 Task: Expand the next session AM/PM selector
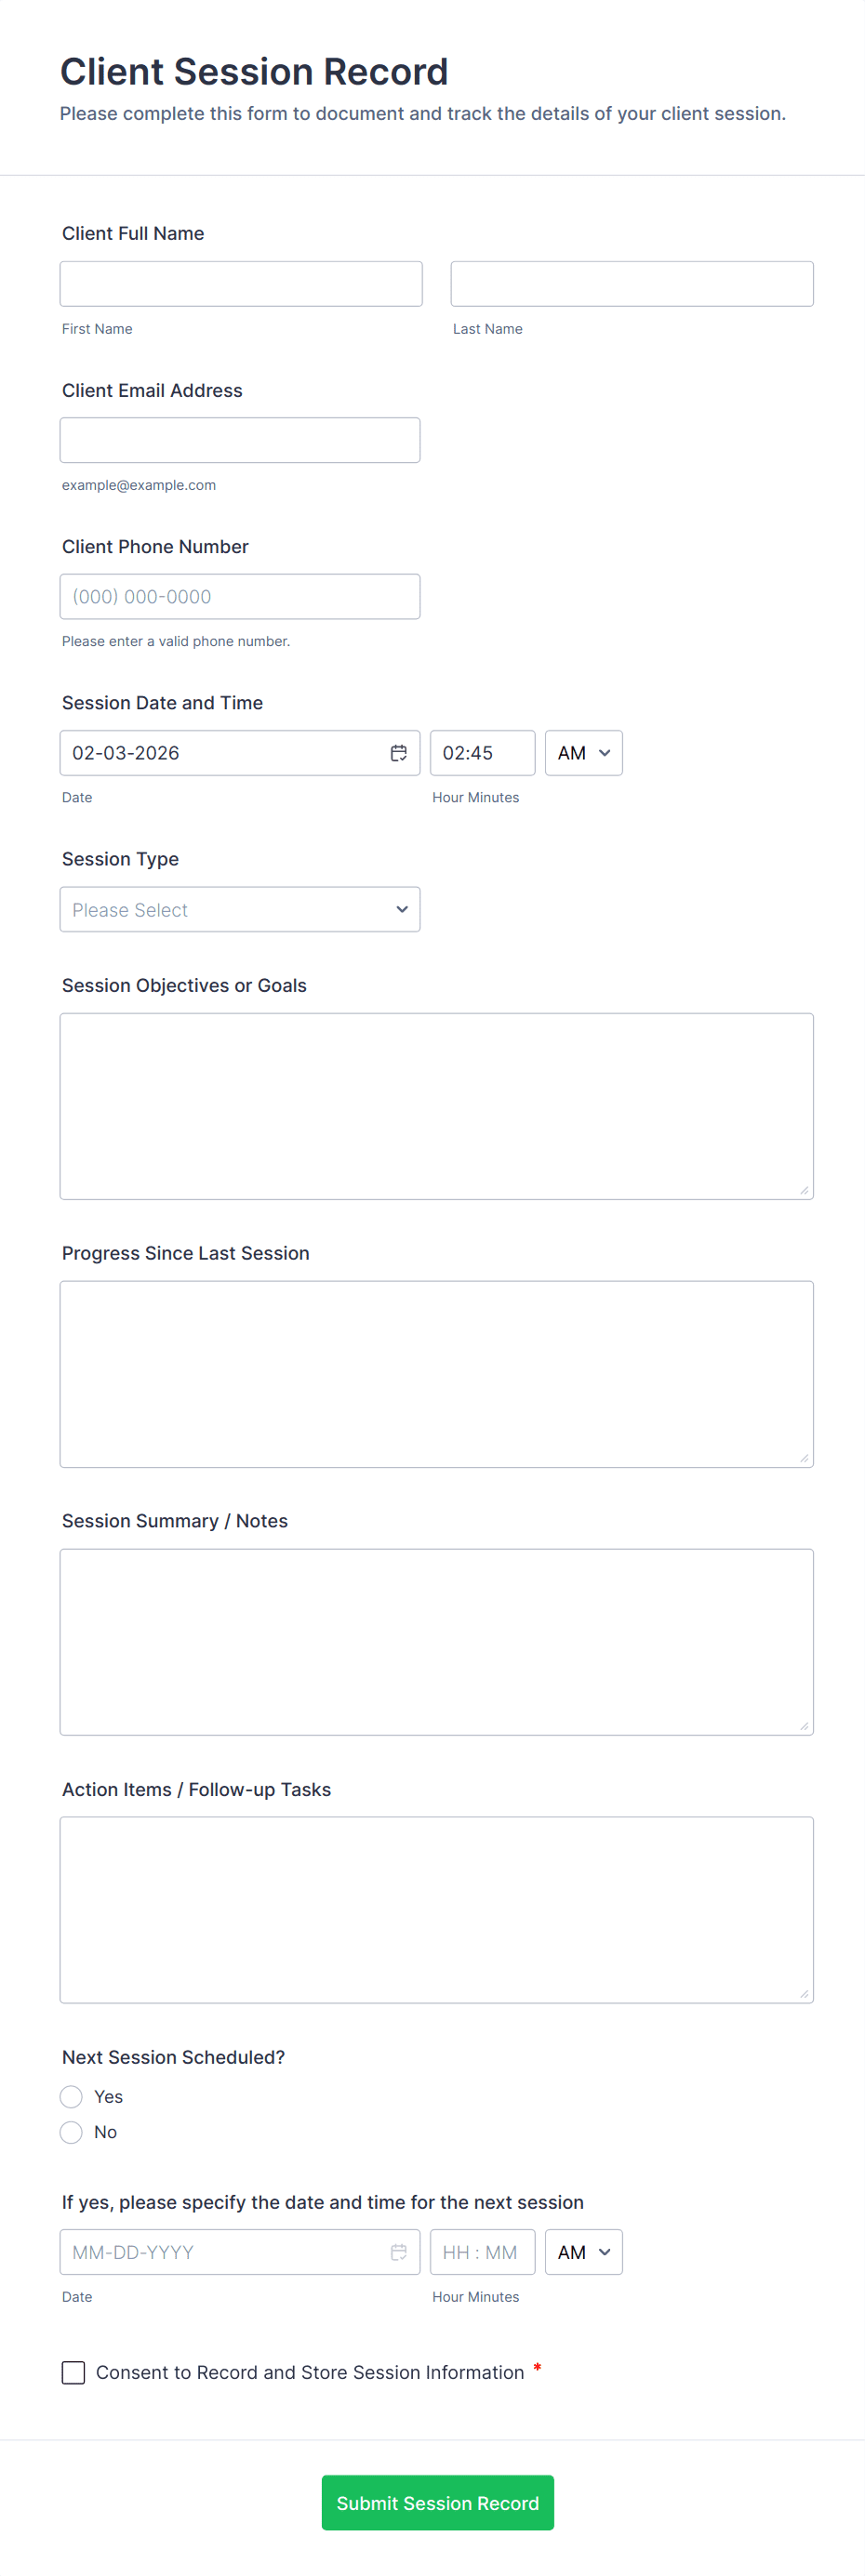point(583,2252)
